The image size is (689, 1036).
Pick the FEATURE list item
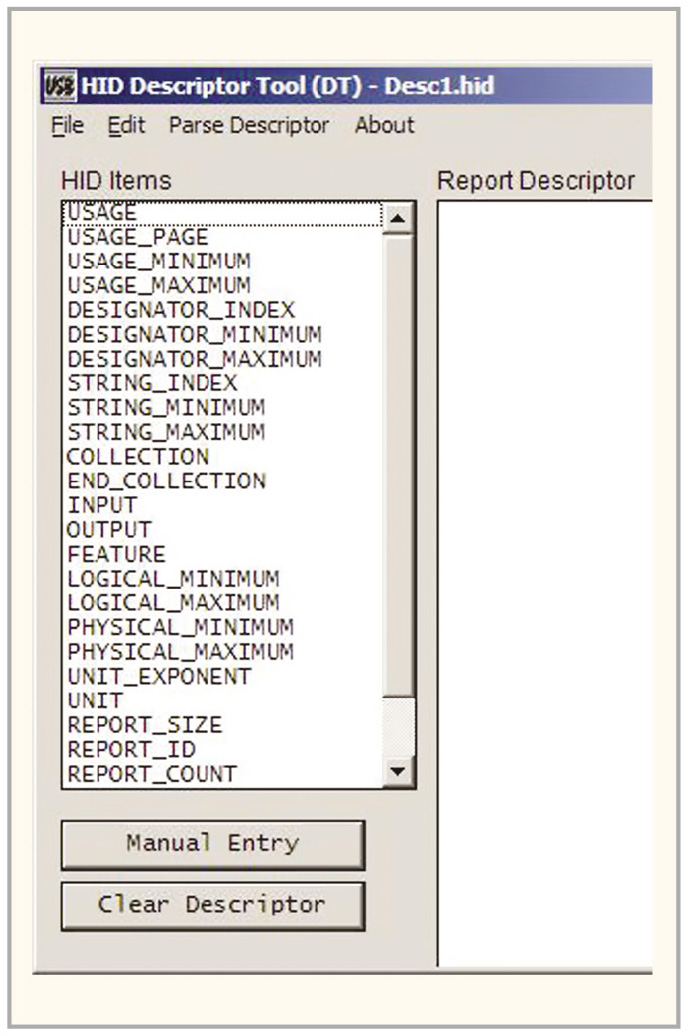click(116, 554)
